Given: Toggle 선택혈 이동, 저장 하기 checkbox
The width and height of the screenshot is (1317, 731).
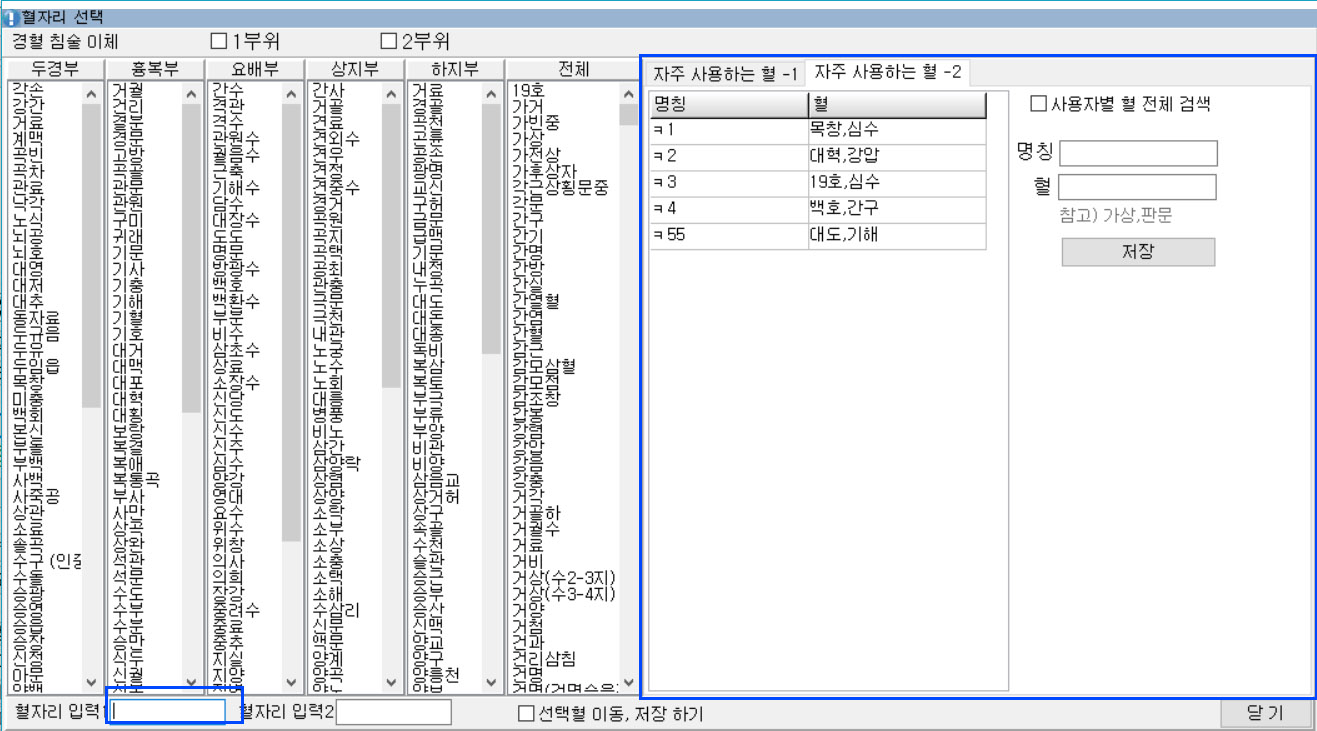Looking at the screenshot, I should 526,714.
